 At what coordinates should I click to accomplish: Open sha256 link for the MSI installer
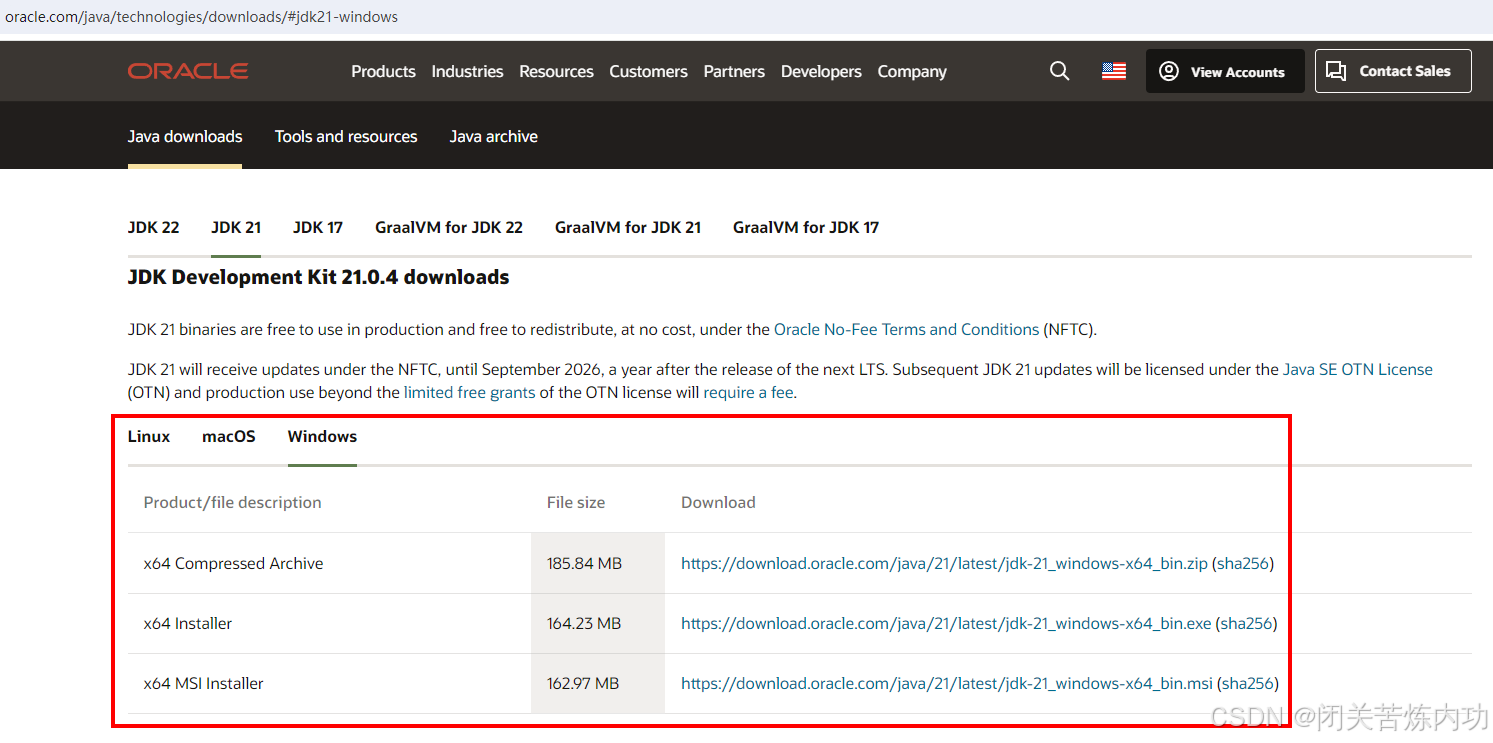click(x=1248, y=683)
